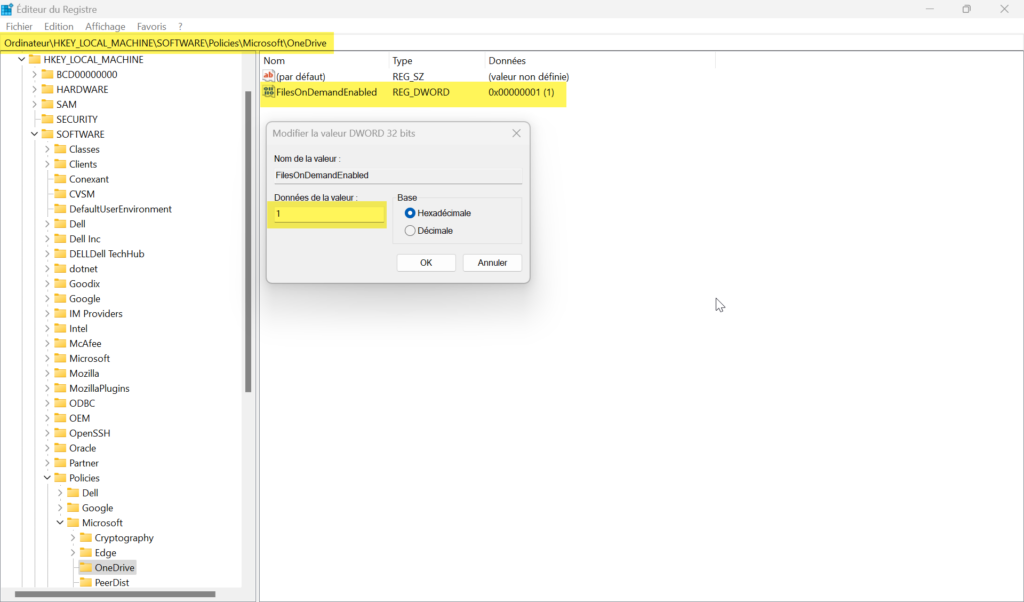Viewport: 1024px width, 602px height.
Task: Expand the BCD00000000 key node
Action: (x=34, y=74)
